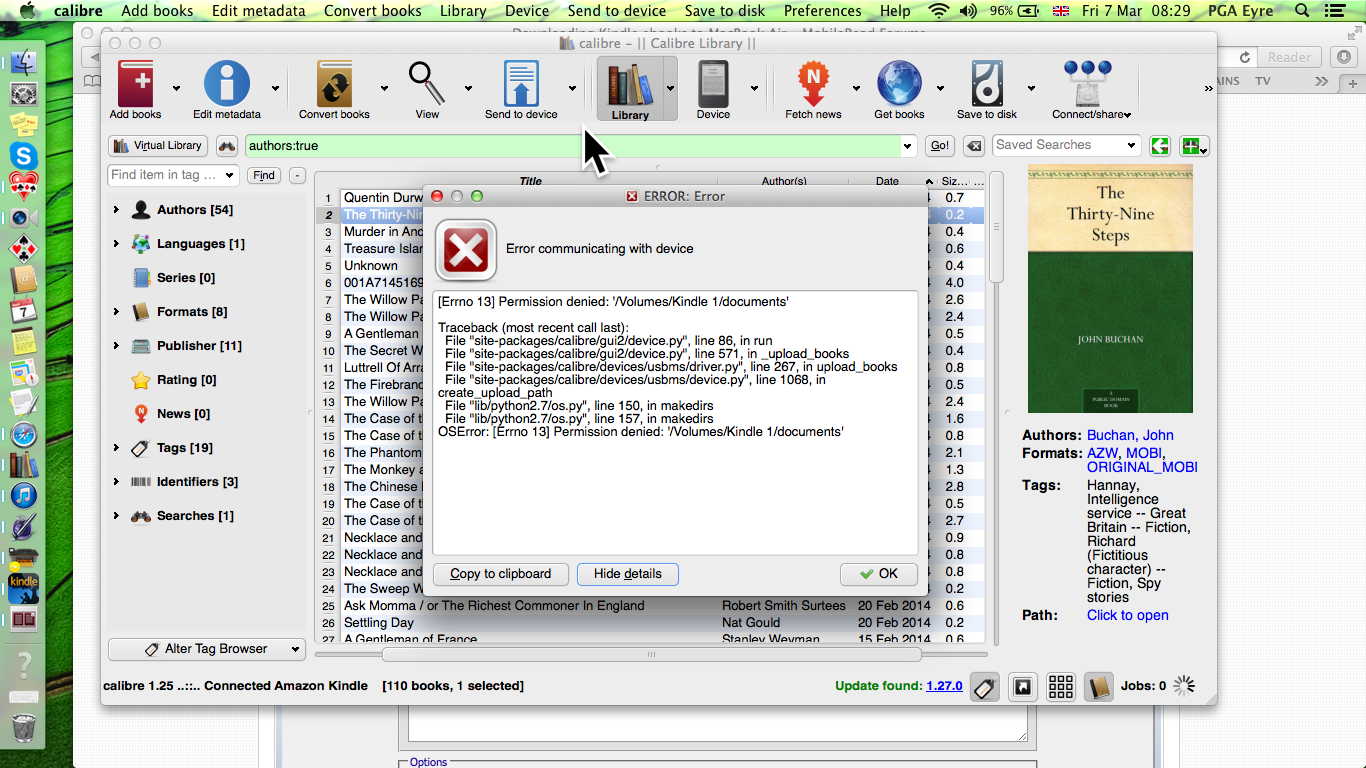Toggle the Book Details panel book icon
The width and height of the screenshot is (1366, 768).
coord(1099,687)
